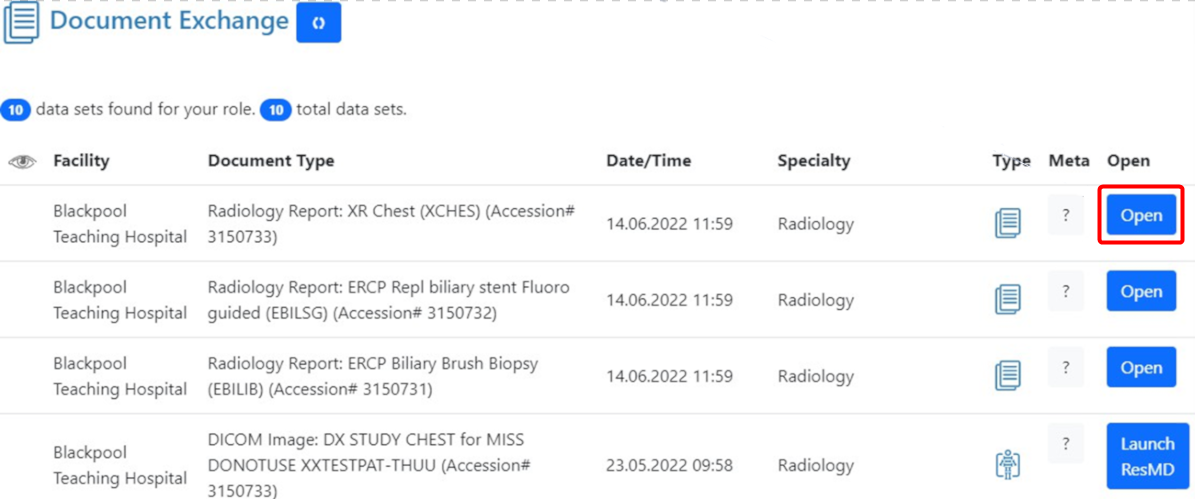Screen dimensions: 1195x499
Task: Open the XR Chest radiology report
Action: (1141, 215)
